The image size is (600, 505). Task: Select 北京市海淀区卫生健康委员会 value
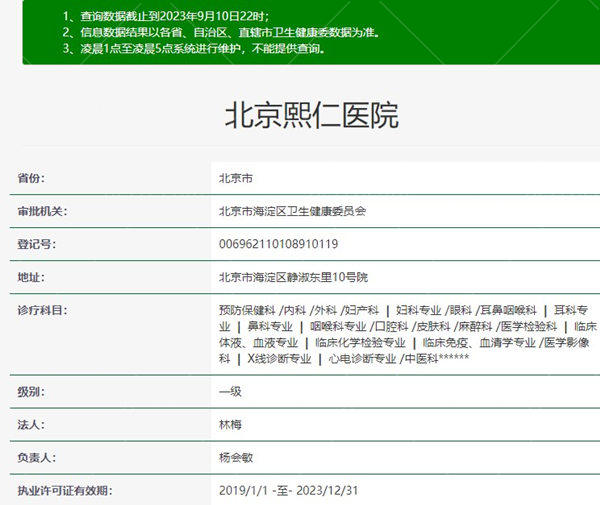[292, 211]
